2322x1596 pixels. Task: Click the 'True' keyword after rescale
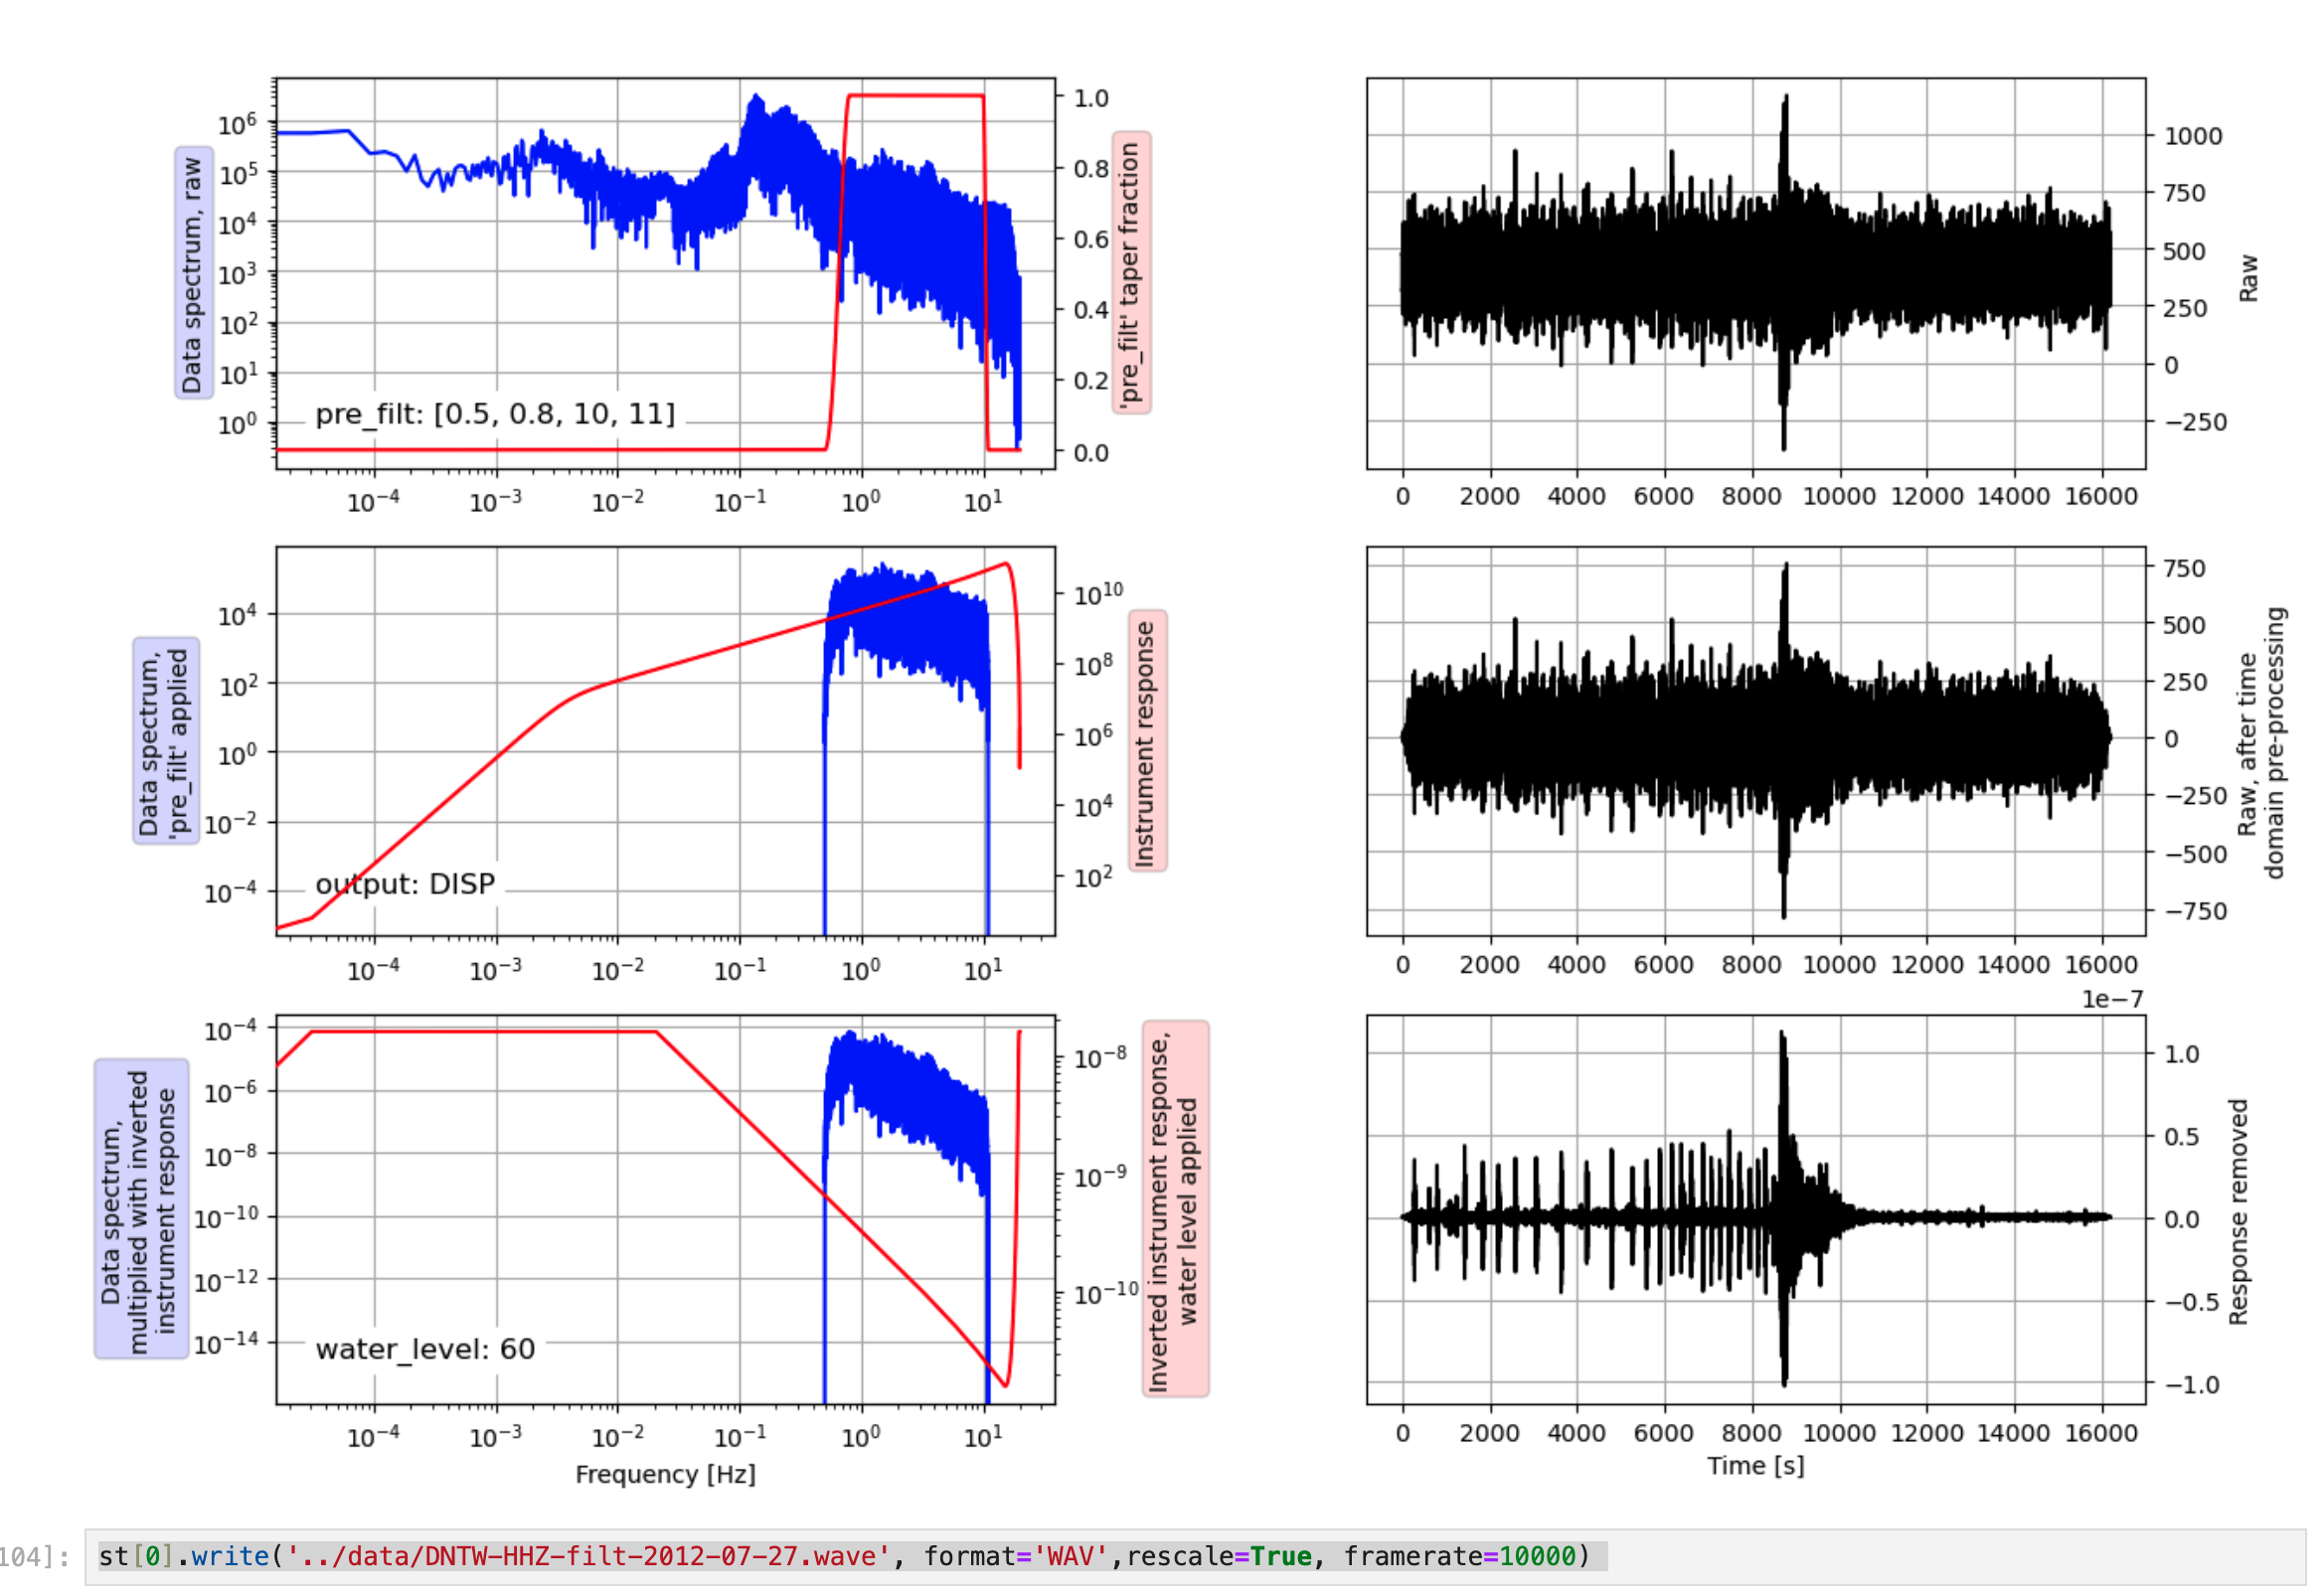coord(1281,1557)
